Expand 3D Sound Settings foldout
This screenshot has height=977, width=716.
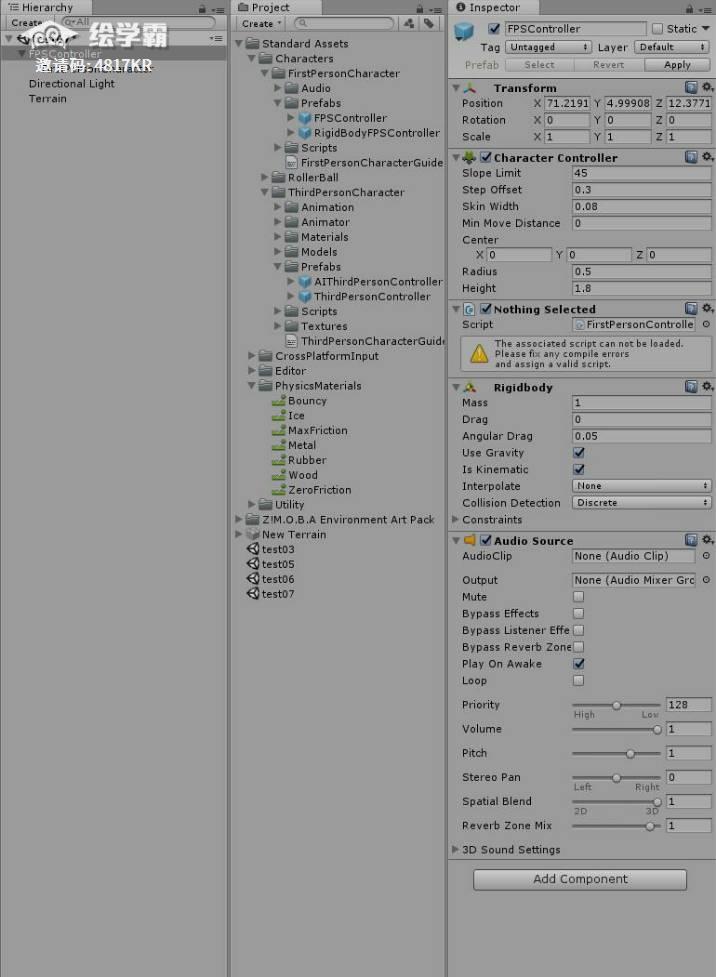pyautogui.click(x=456, y=849)
